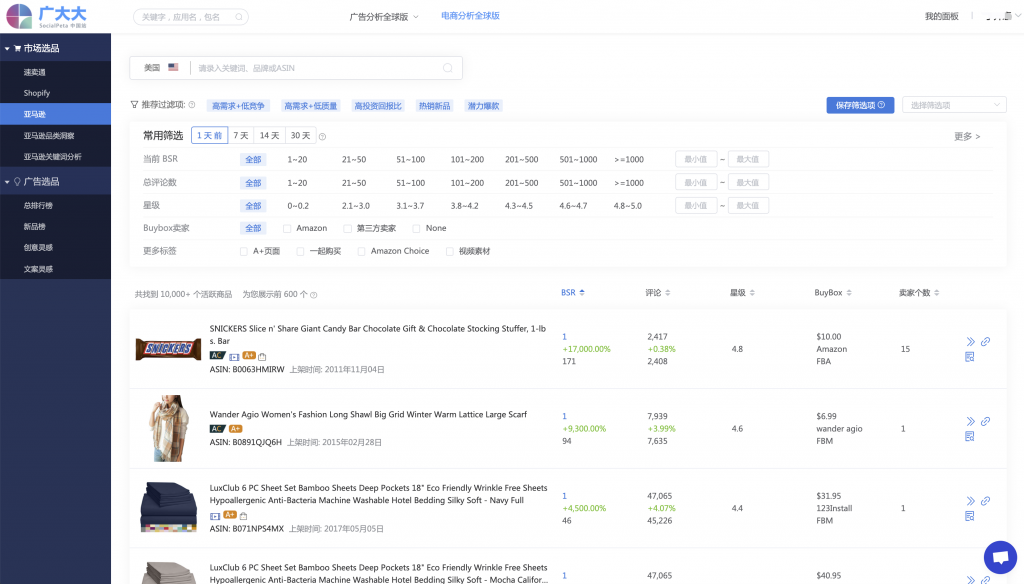Image resolution: width=1024 pixels, height=584 pixels.
Task: Click the info icon after the 30 天 tab
Action: click(323, 137)
